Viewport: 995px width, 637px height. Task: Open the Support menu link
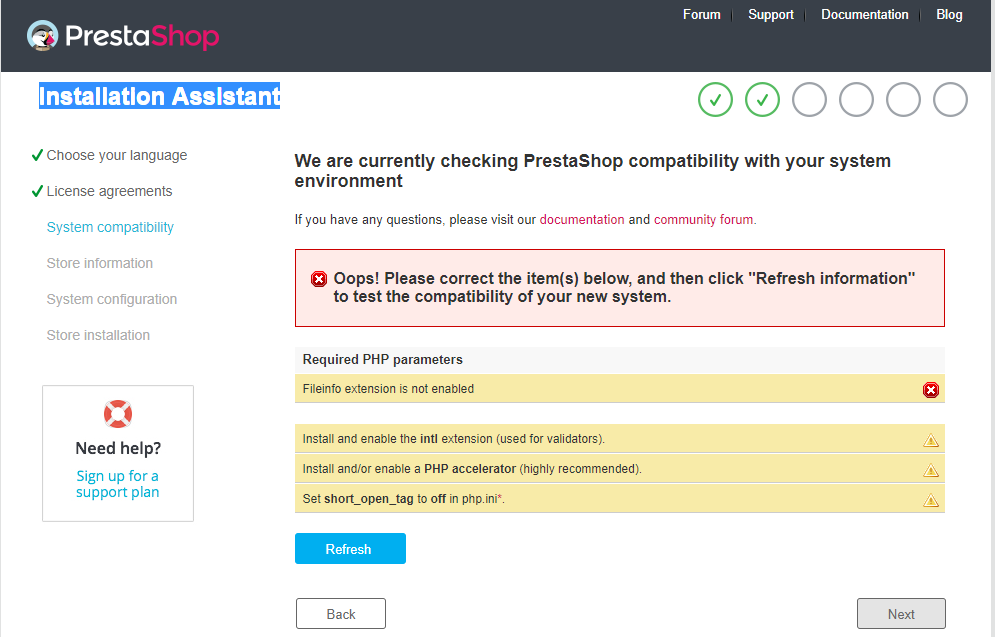tap(771, 15)
